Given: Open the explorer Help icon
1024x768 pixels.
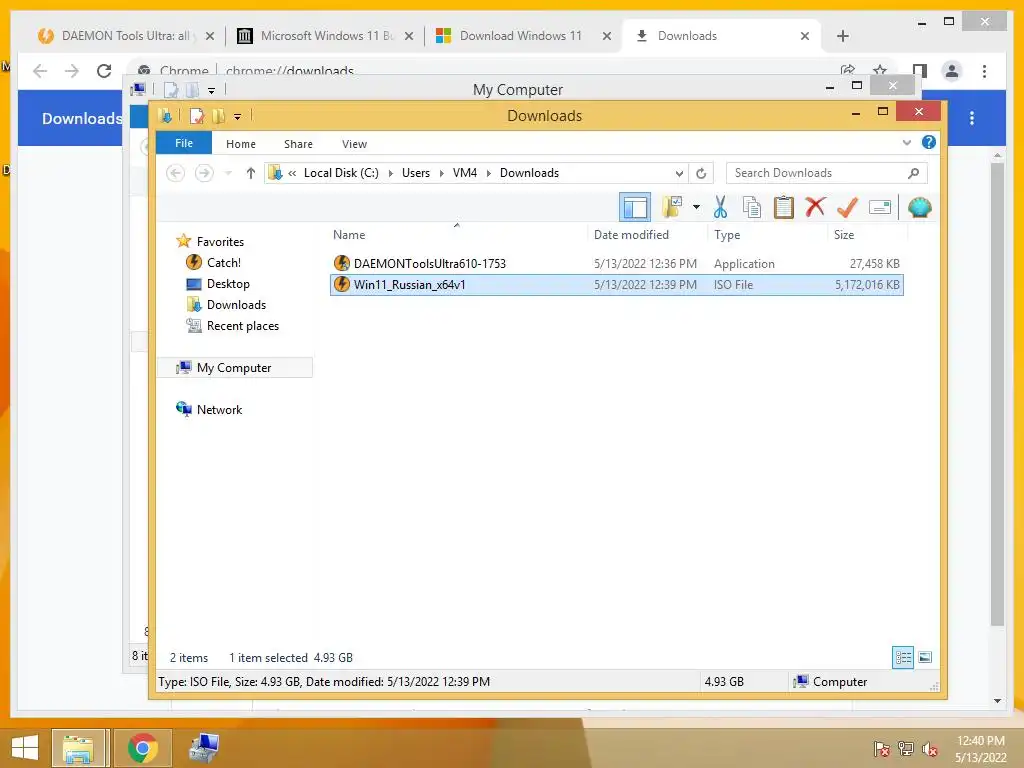Looking at the screenshot, I should click(929, 142).
